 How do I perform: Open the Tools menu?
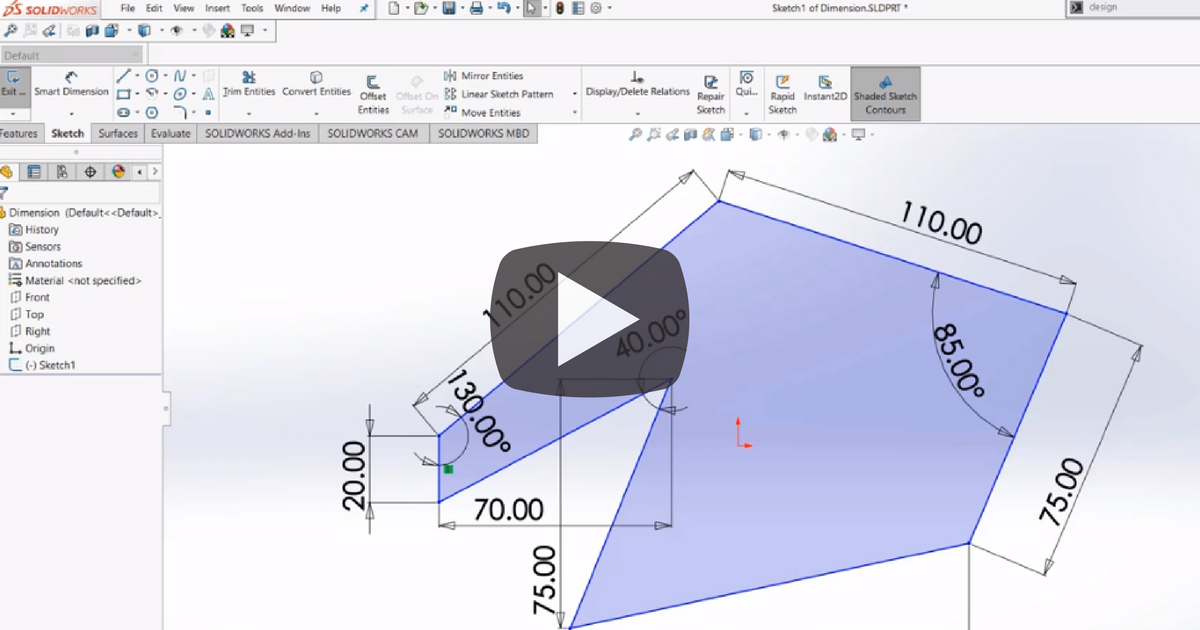[251, 8]
